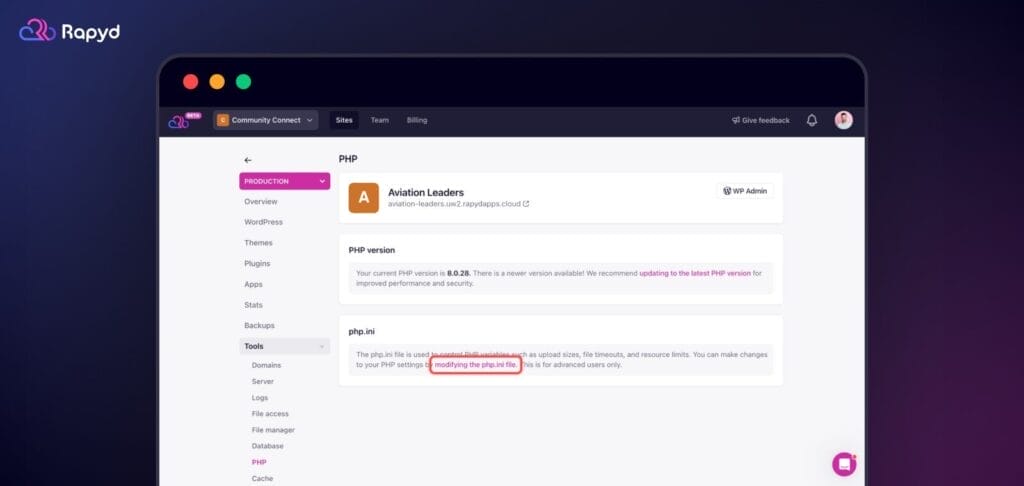Click the PHP version heading

(x=372, y=250)
